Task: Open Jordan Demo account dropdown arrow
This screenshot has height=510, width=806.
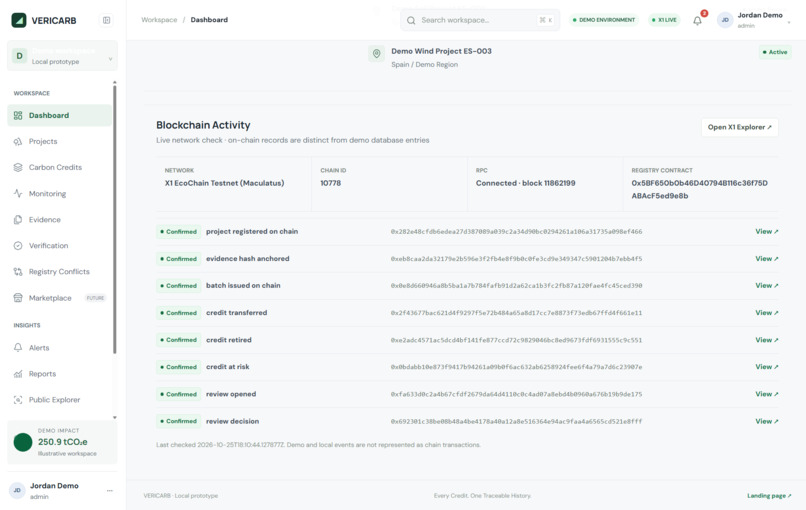Action: [789, 22]
